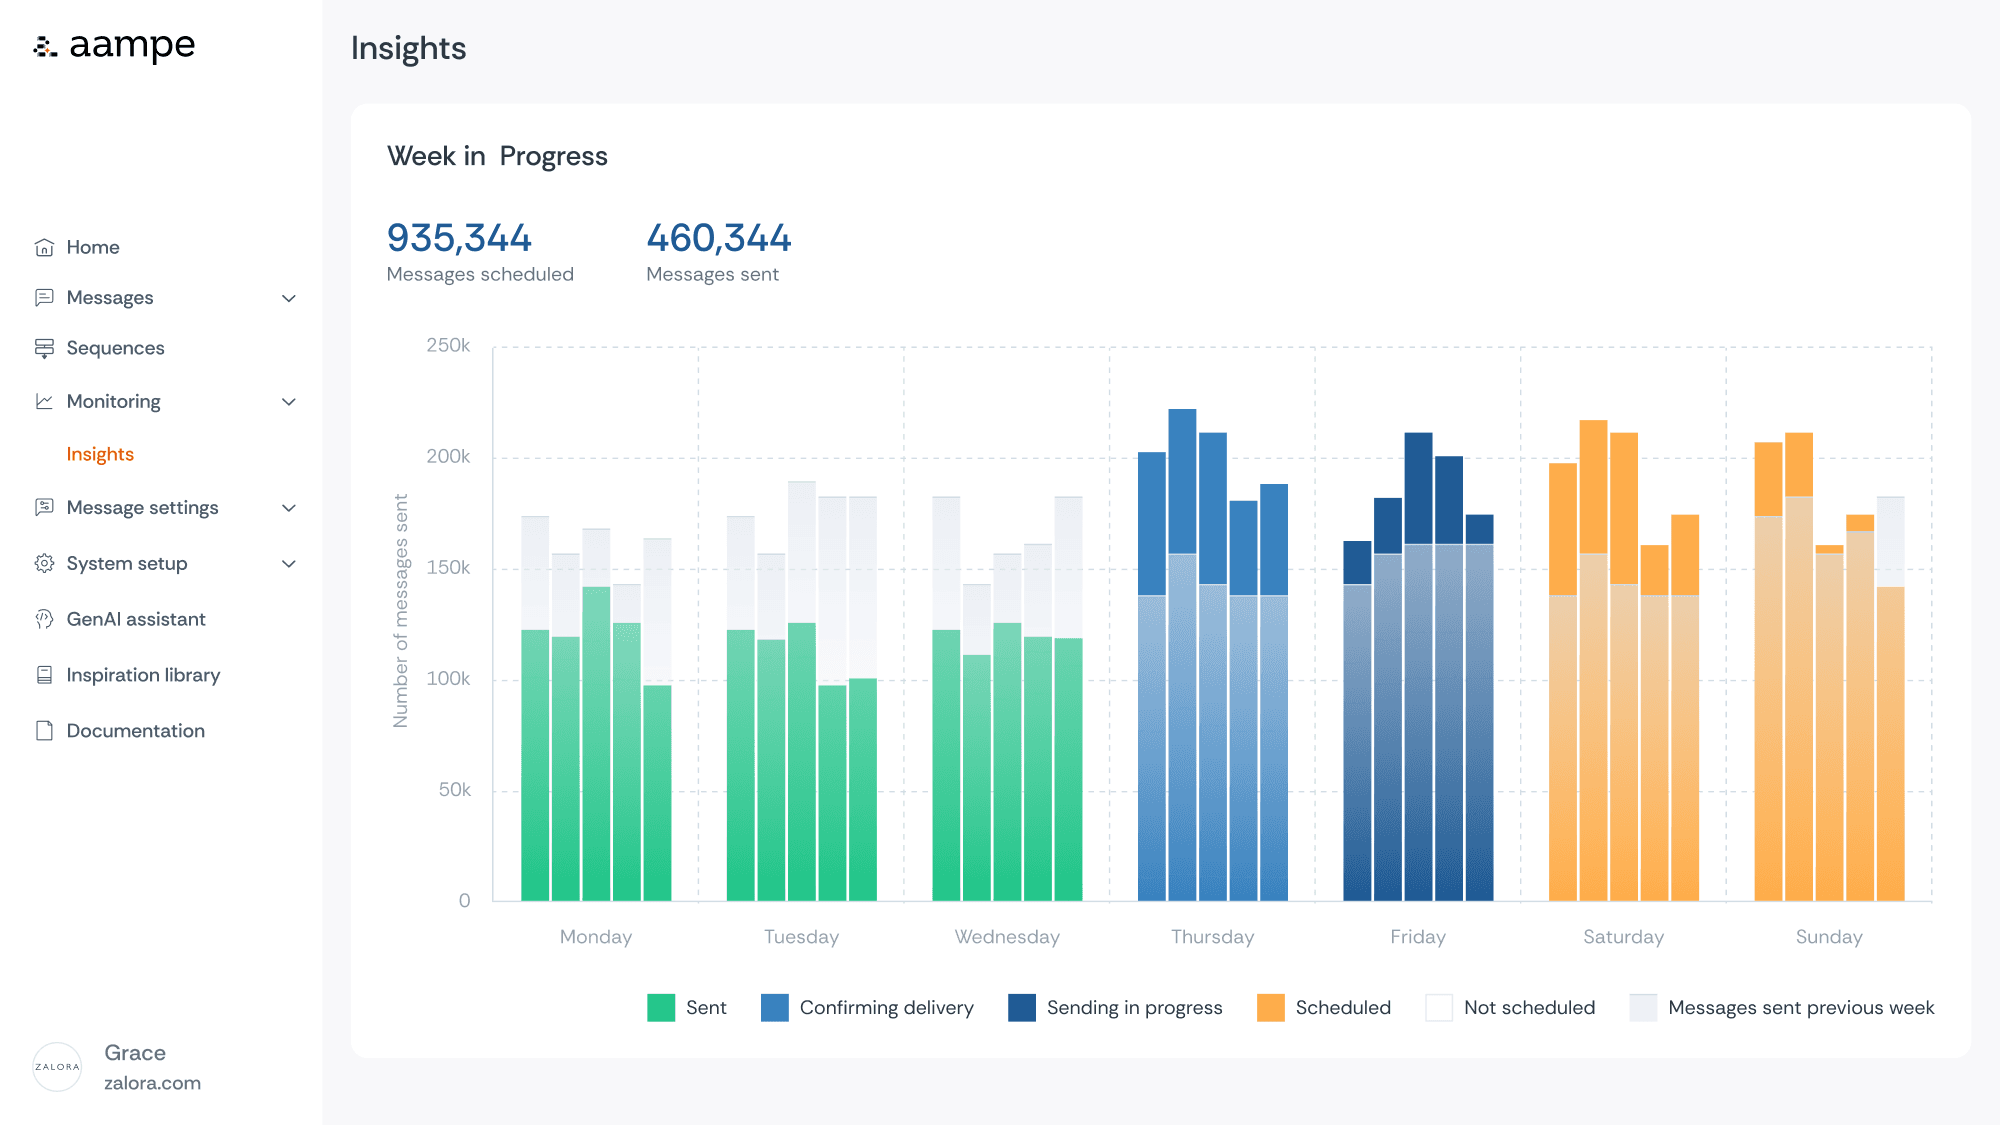Click the Inspiration library book icon
This screenshot has height=1125, width=2000.
coord(44,675)
